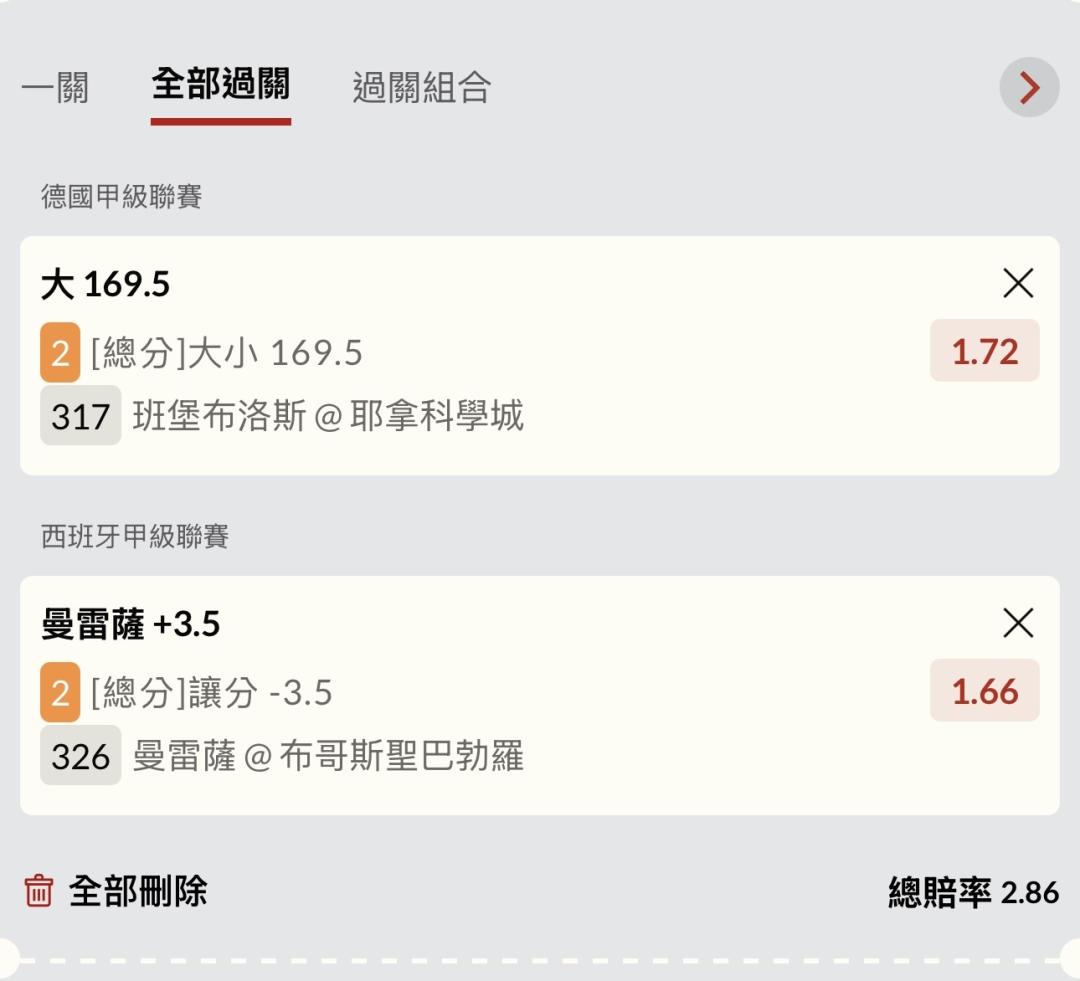Remove the 曼雷薩 +3.5 bet selection
The width and height of the screenshot is (1080, 981).
[x=1018, y=624]
